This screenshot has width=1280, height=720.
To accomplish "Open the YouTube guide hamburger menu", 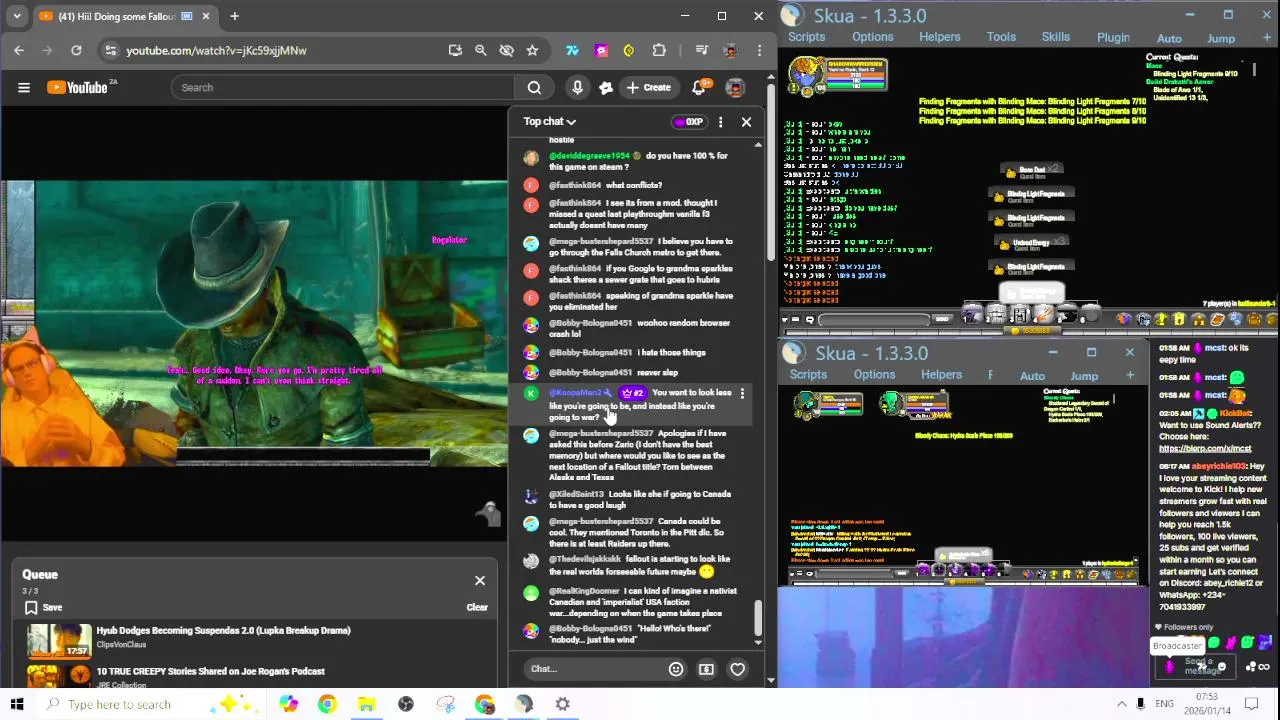I will pos(24,88).
